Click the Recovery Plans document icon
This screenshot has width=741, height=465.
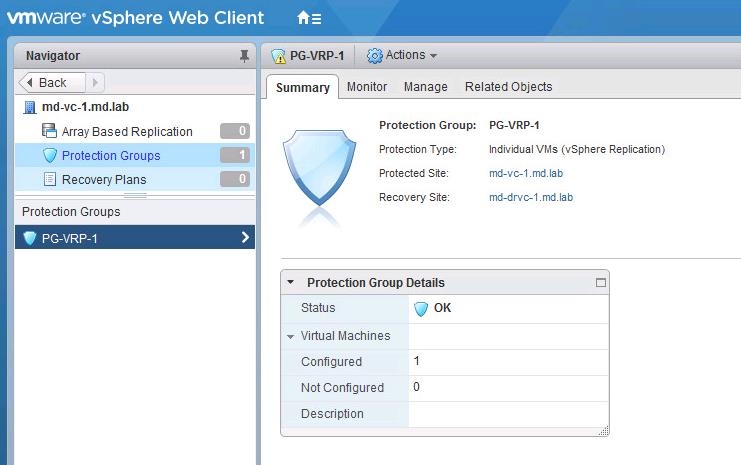pos(50,179)
